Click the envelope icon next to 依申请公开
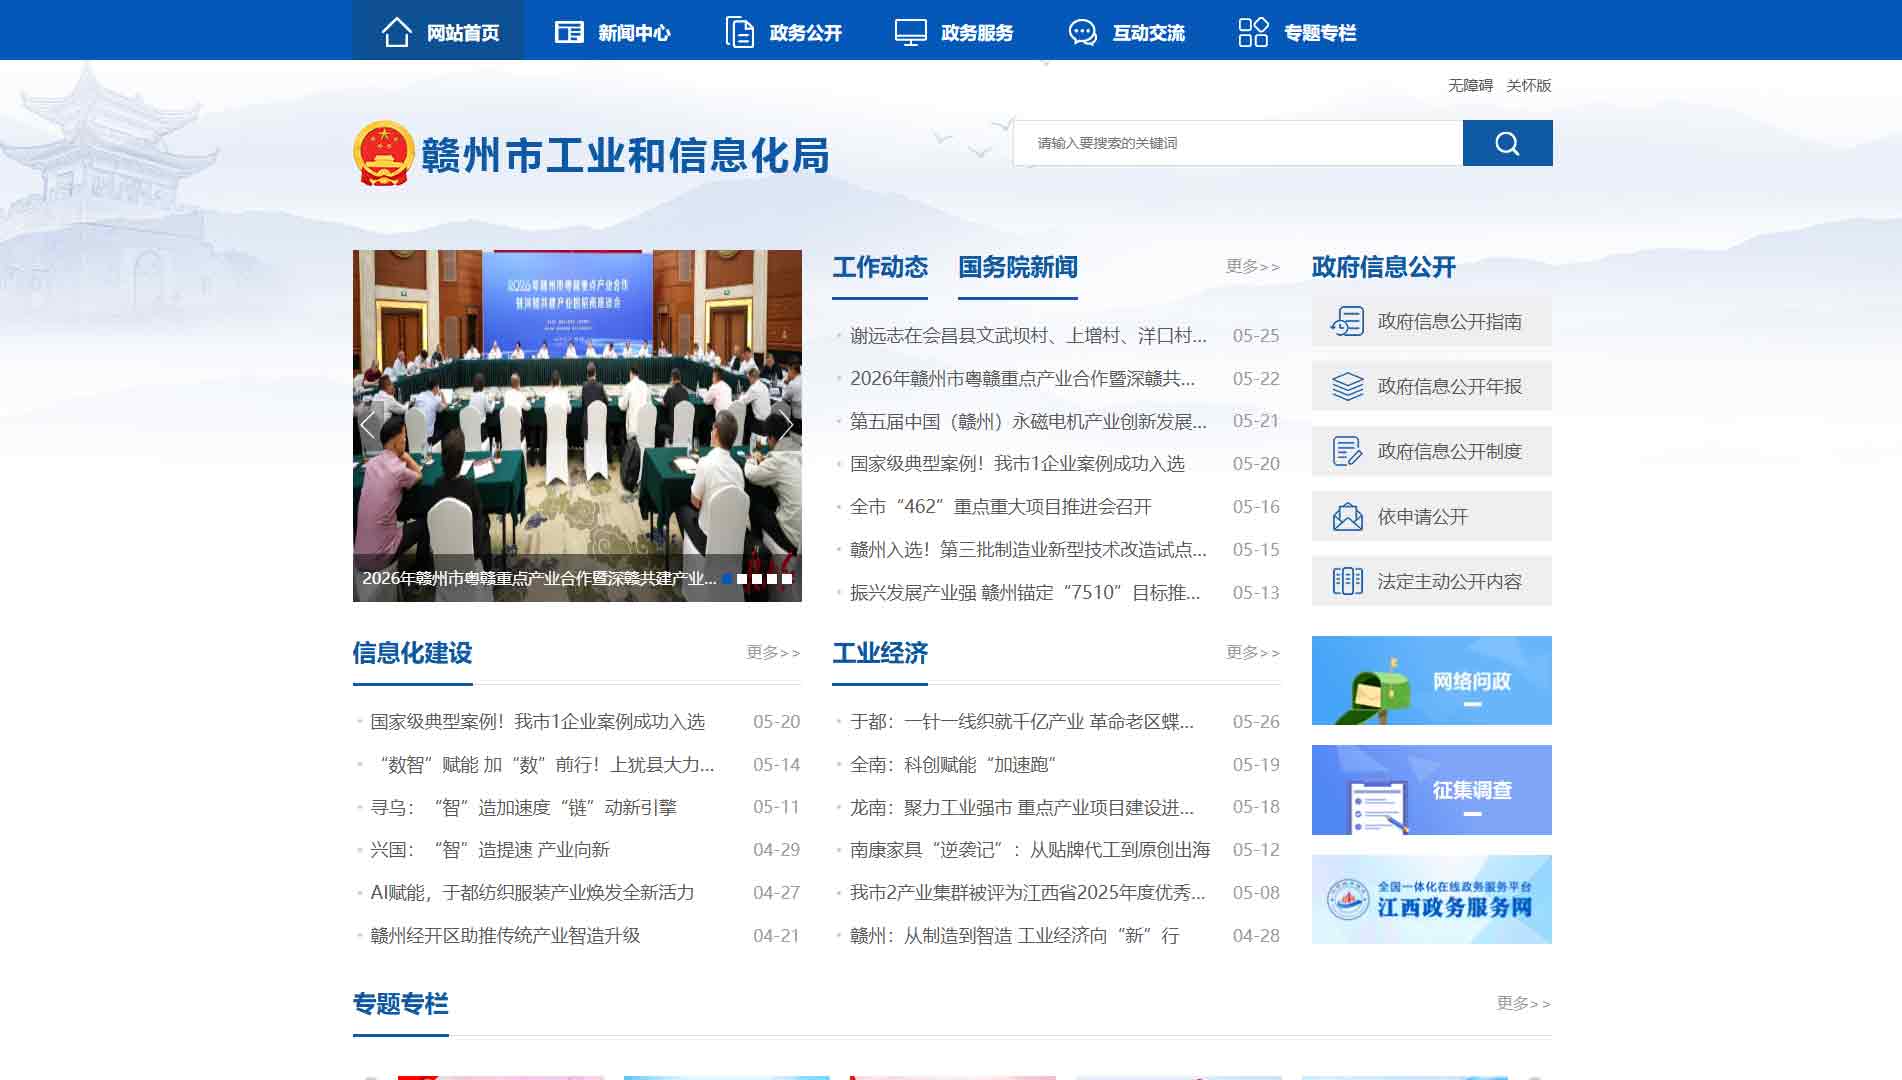The image size is (1902, 1080). pyautogui.click(x=1347, y=516)
